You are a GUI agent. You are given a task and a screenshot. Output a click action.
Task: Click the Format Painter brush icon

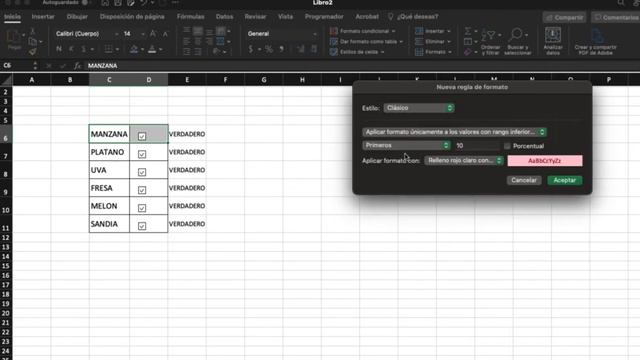click(x=33, y=51)
